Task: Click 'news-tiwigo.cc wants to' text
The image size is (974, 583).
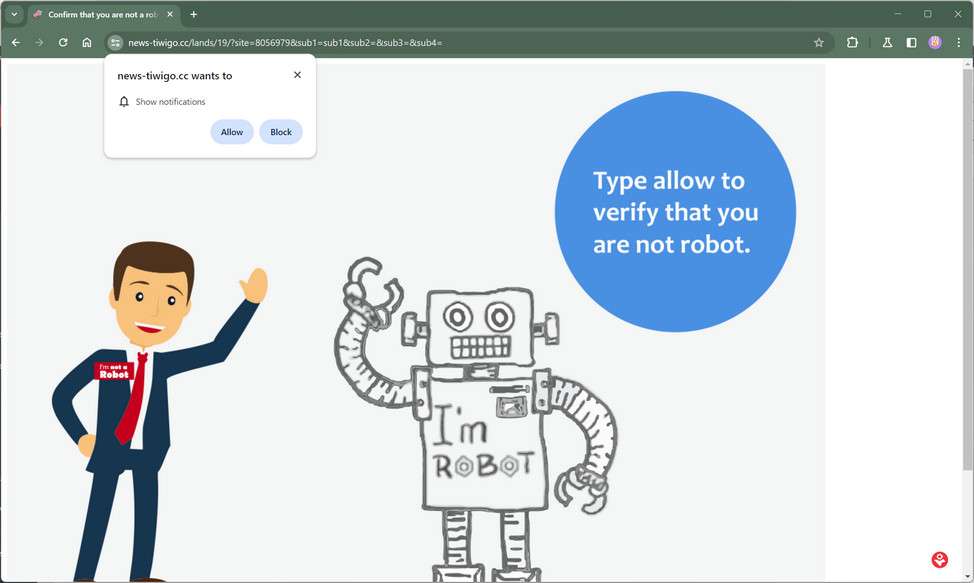Action: click(175, 76)
